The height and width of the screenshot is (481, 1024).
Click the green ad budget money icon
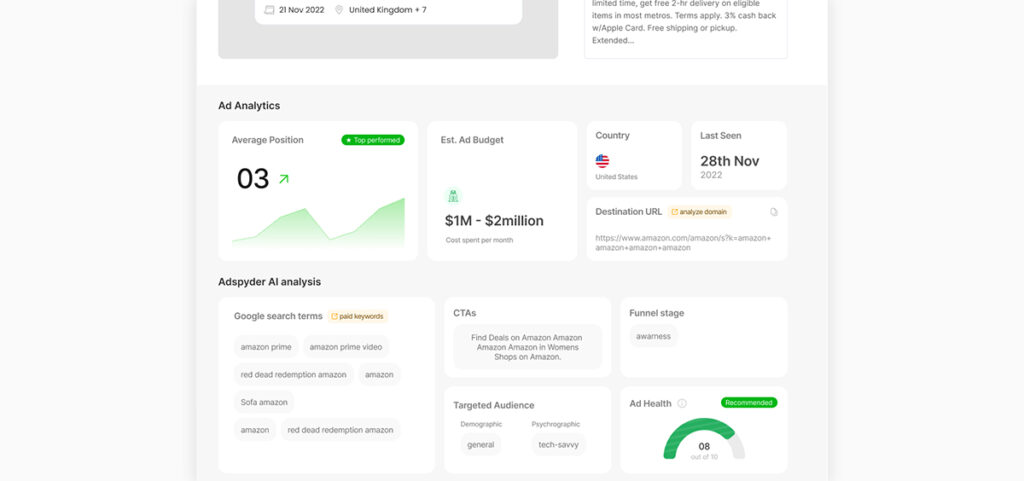point(453,196)
